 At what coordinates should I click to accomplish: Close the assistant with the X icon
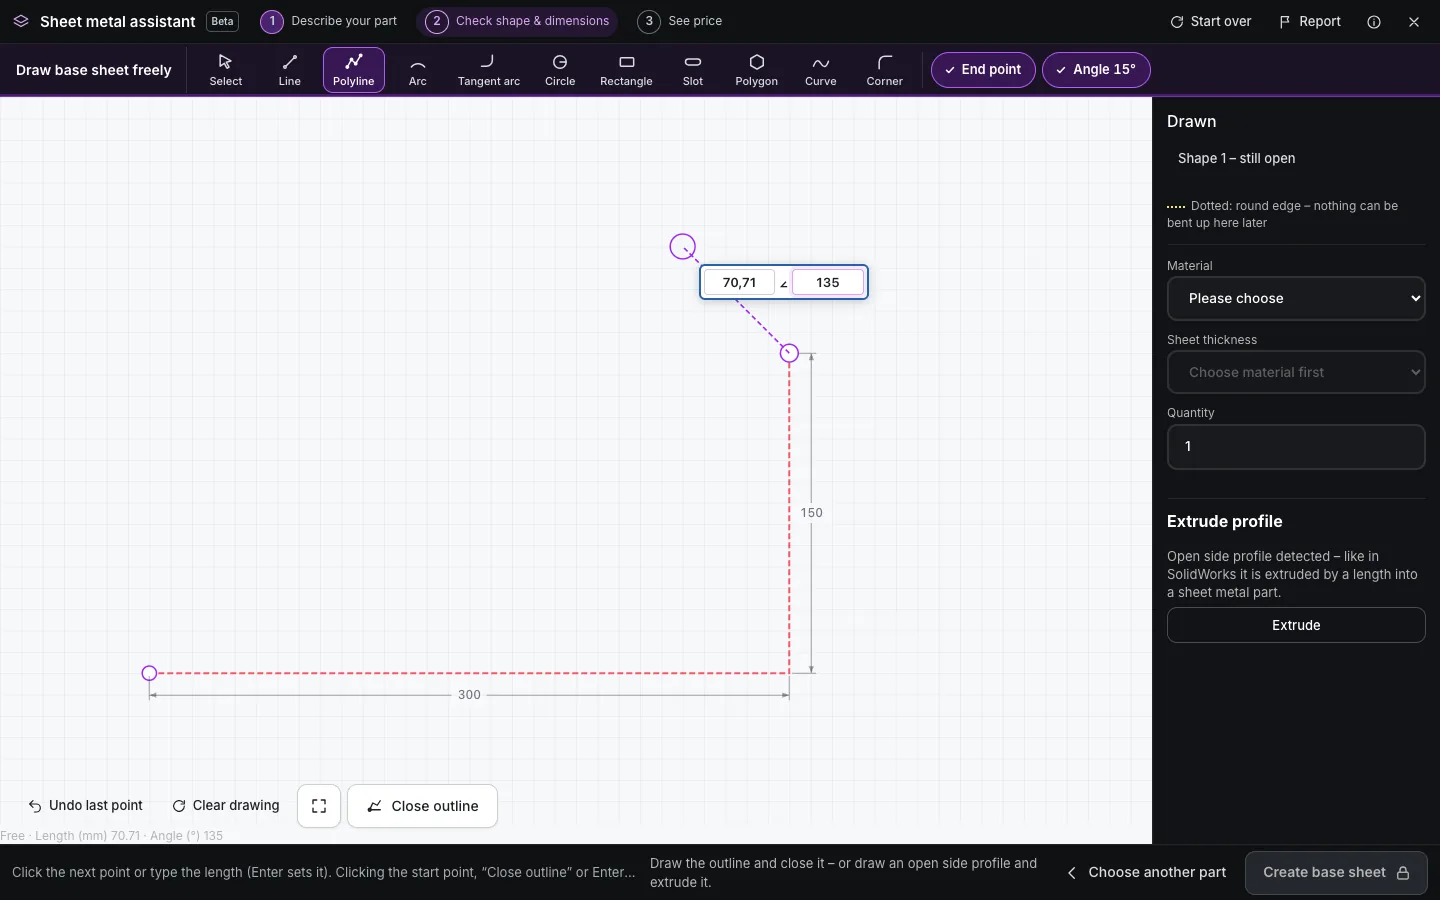(1414, 22)
